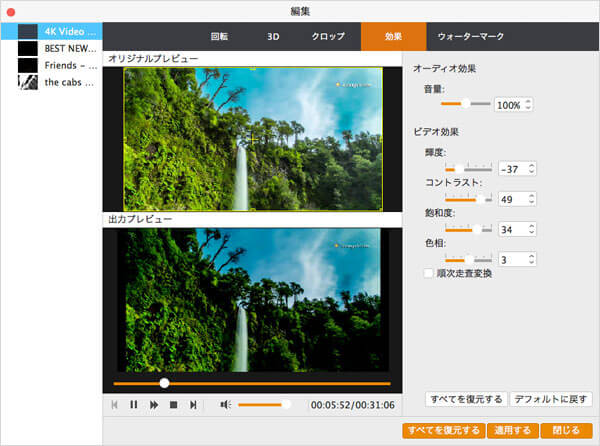
Task: Mute audio with the speaker icon
Action: tap(225, 405)
